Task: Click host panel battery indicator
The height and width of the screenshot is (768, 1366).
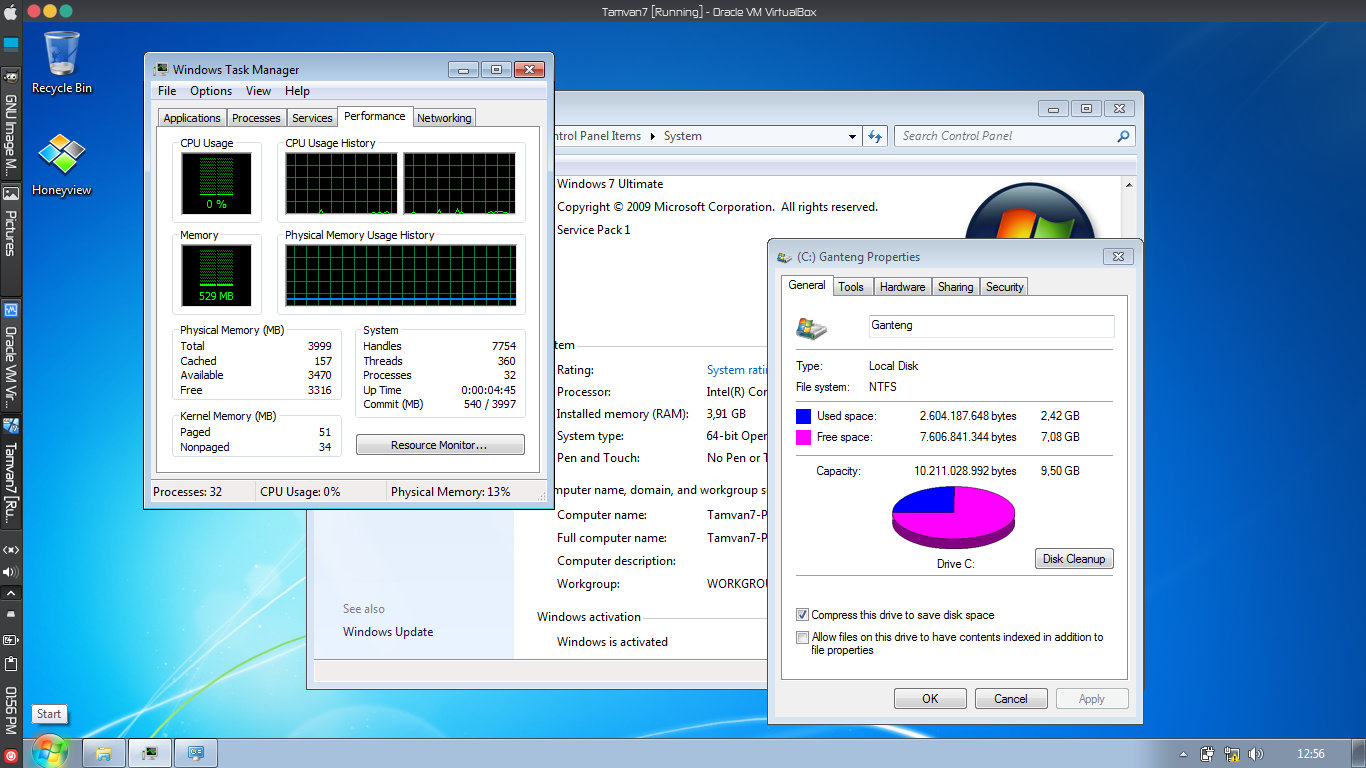Action: coord(11,639)
